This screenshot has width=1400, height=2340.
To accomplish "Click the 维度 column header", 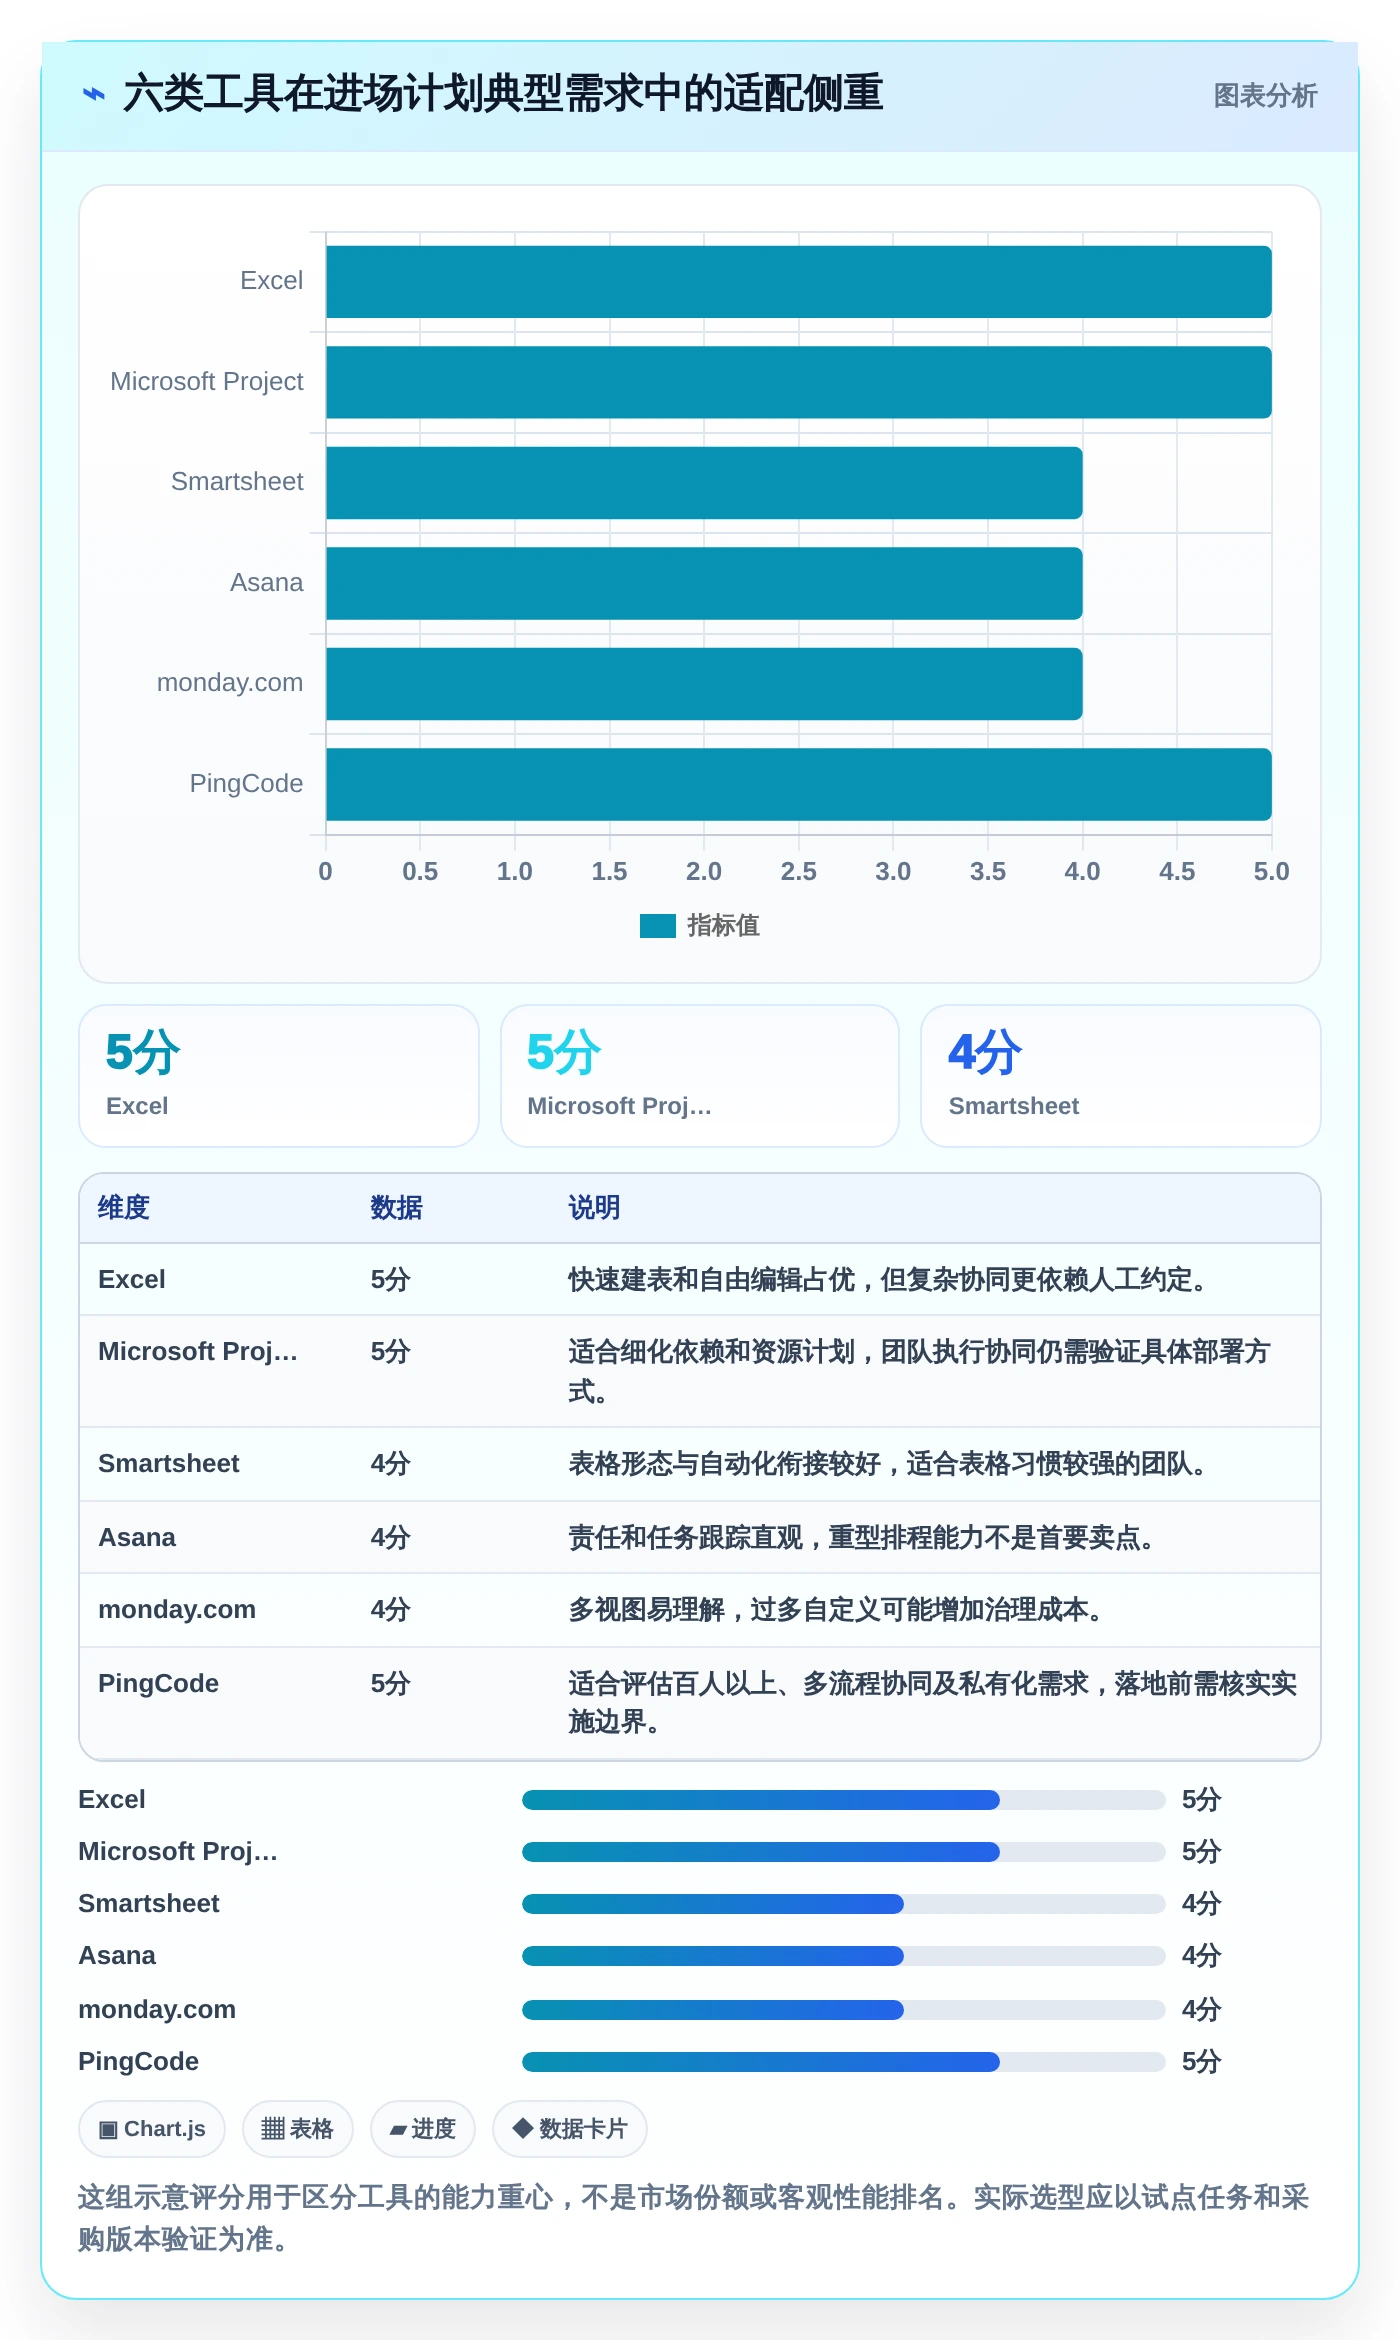I will click(x=124, y=1208).
